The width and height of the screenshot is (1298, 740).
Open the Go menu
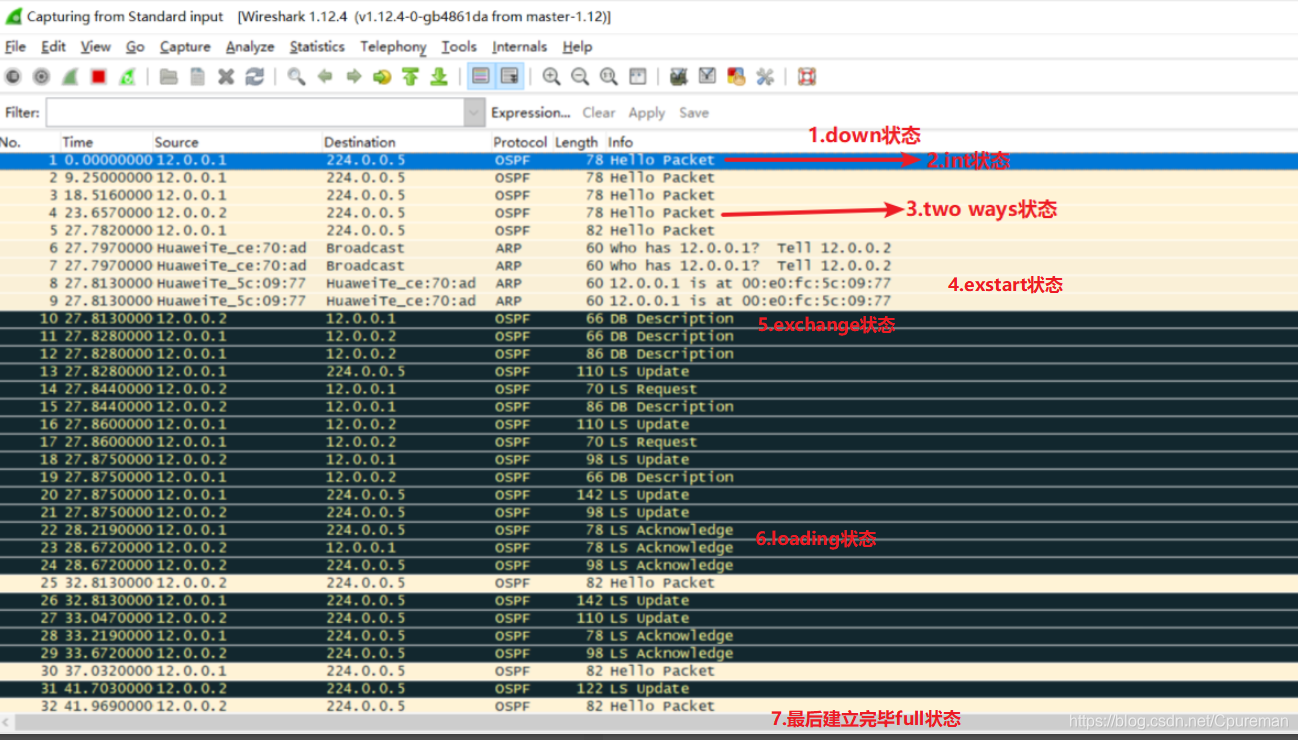[135, 47]
